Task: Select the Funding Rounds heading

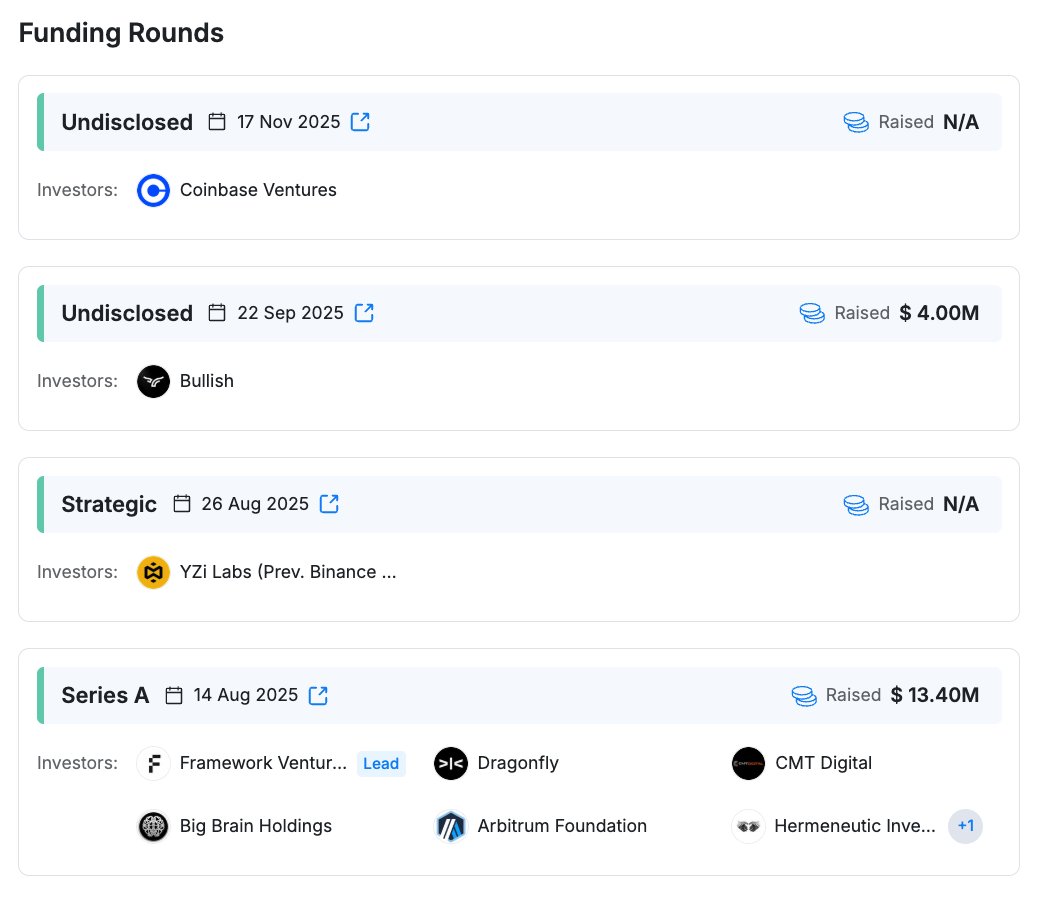Action: pyautogui.click(x=121, y=33)
